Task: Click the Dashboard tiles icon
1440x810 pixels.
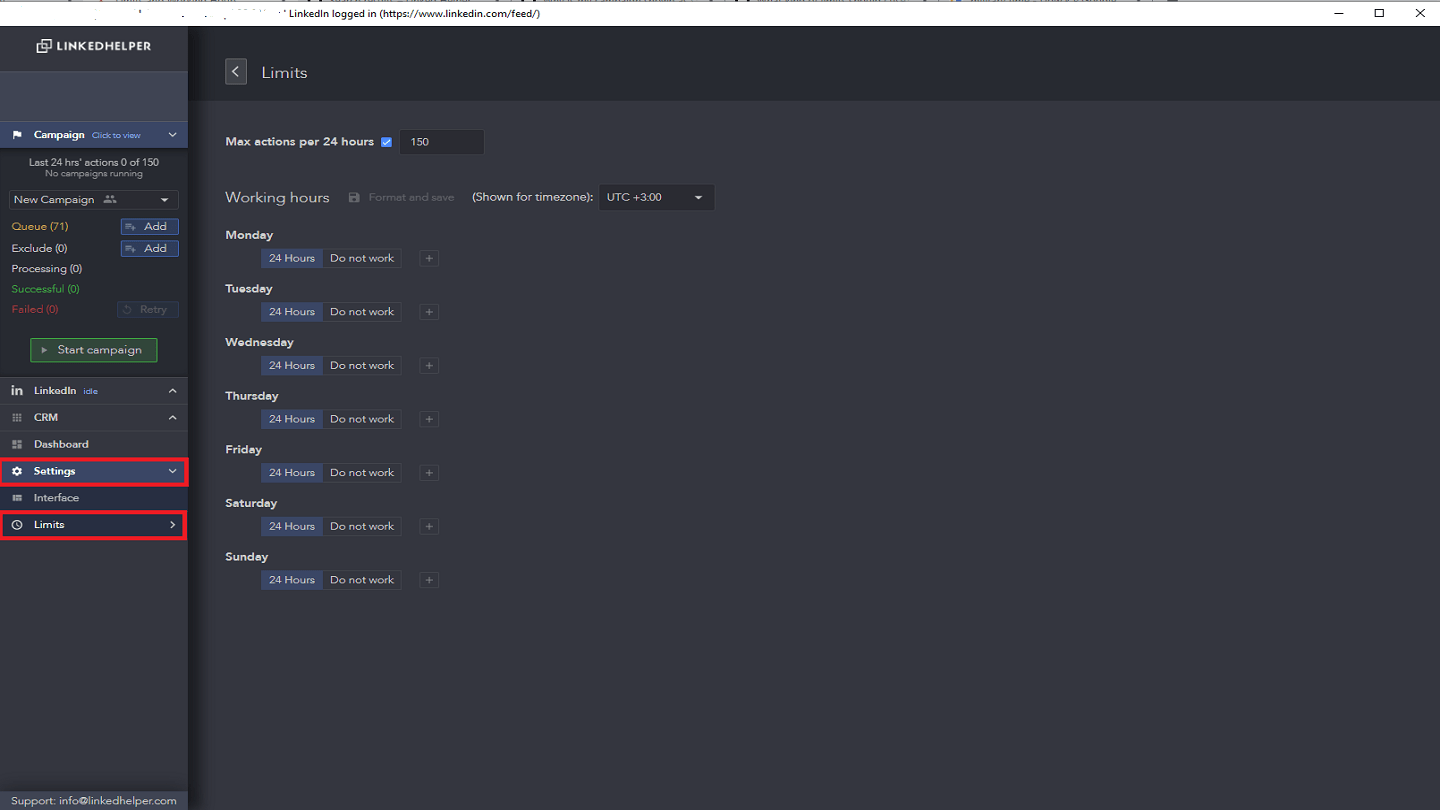Action: tap(17, 445)
